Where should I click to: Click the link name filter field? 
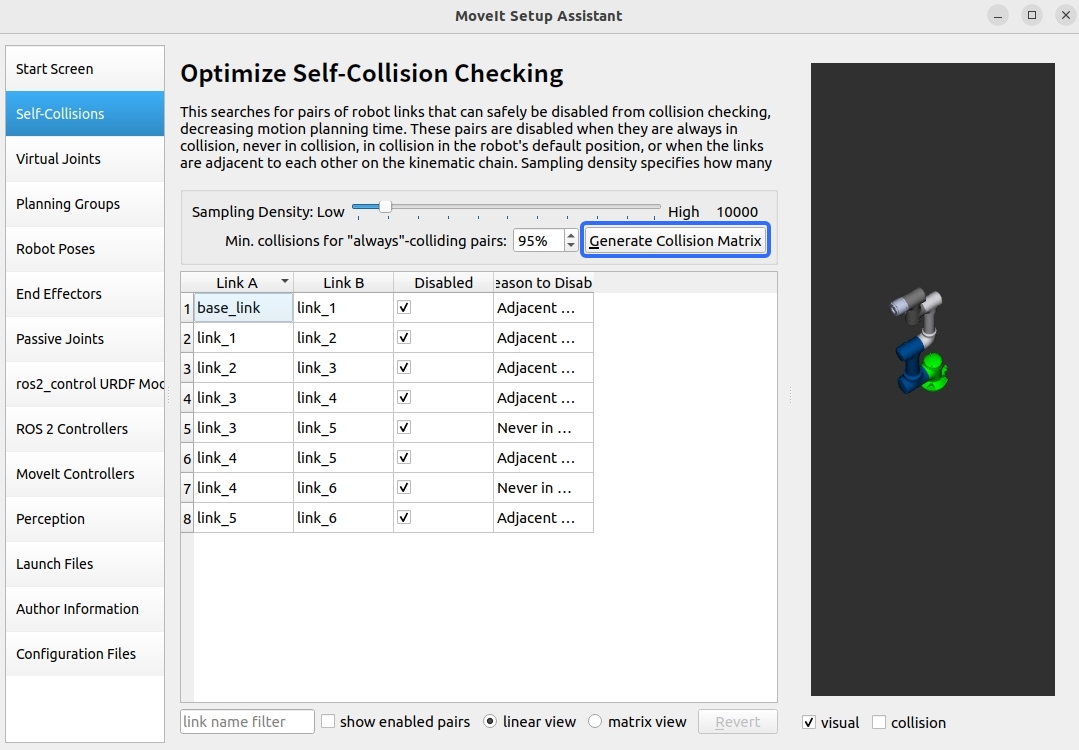[x=247, y=722]
